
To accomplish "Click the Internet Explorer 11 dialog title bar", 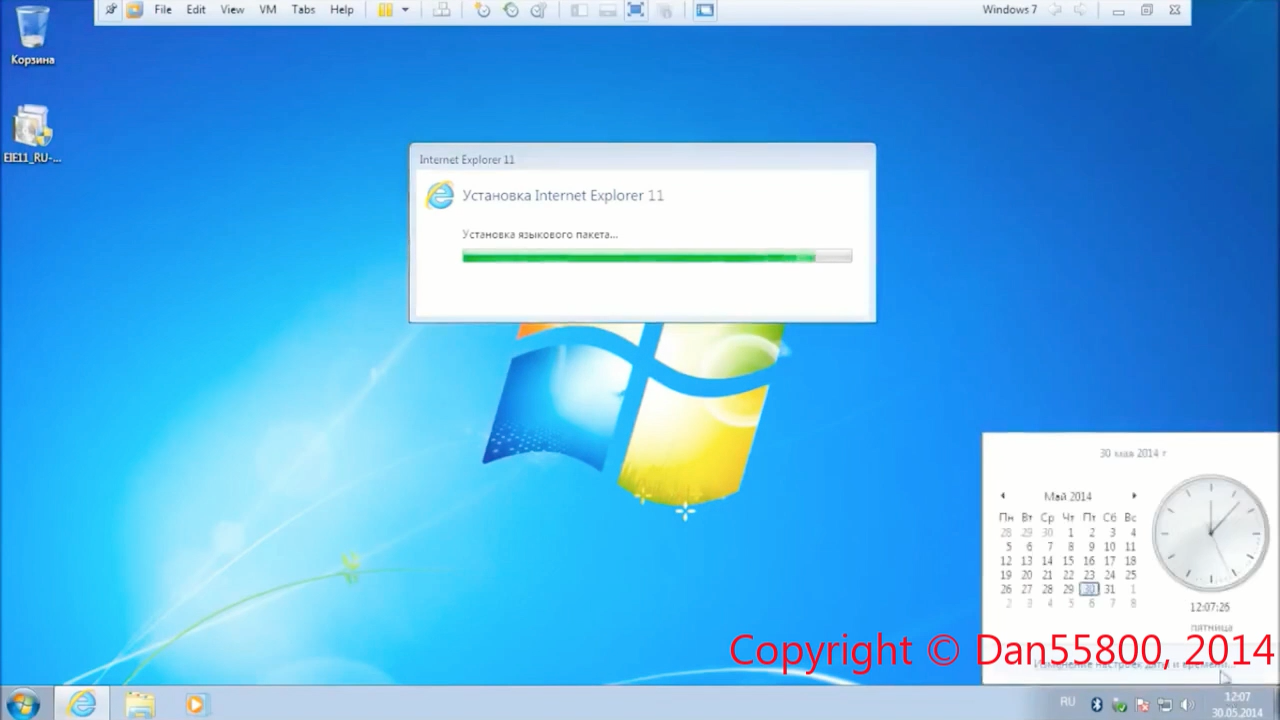I will coord(642,159).
